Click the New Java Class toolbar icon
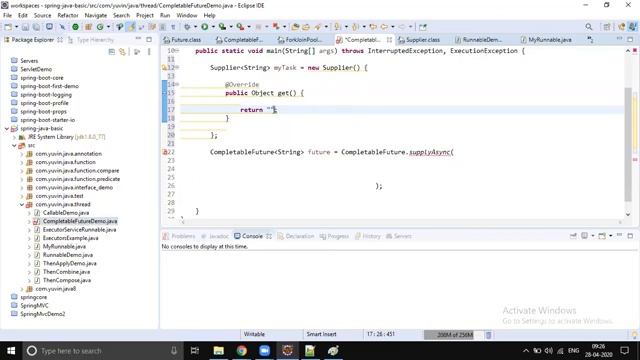Screen dimensions: 640x360 (100, 27)
